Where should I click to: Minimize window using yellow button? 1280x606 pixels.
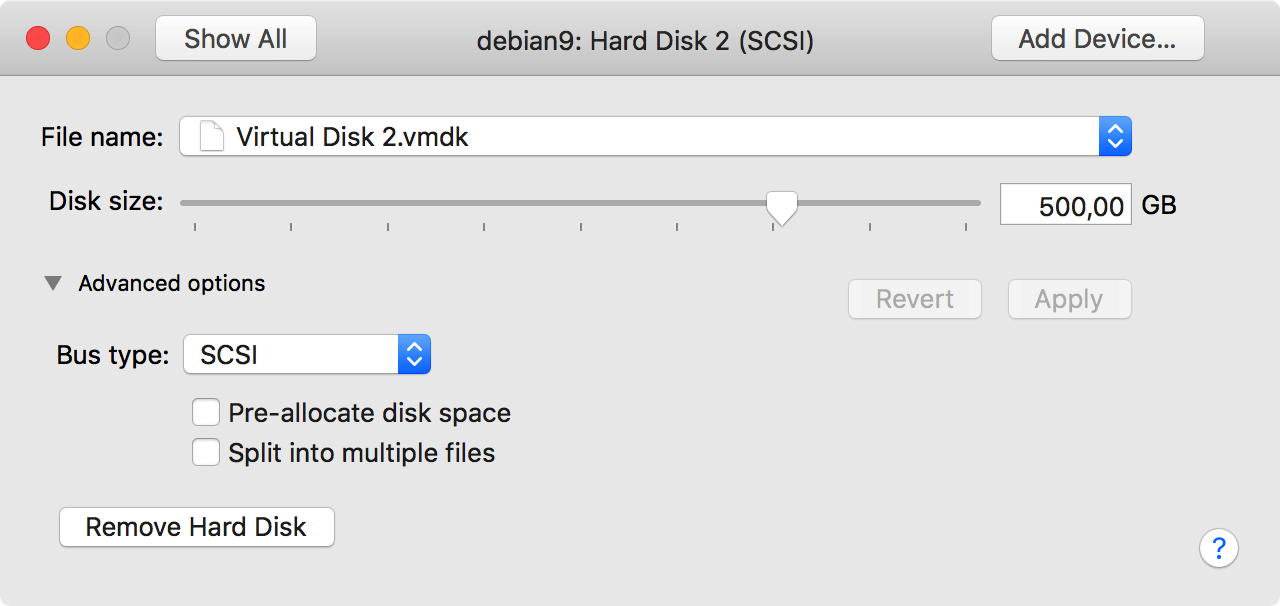(x=78, y=39)
